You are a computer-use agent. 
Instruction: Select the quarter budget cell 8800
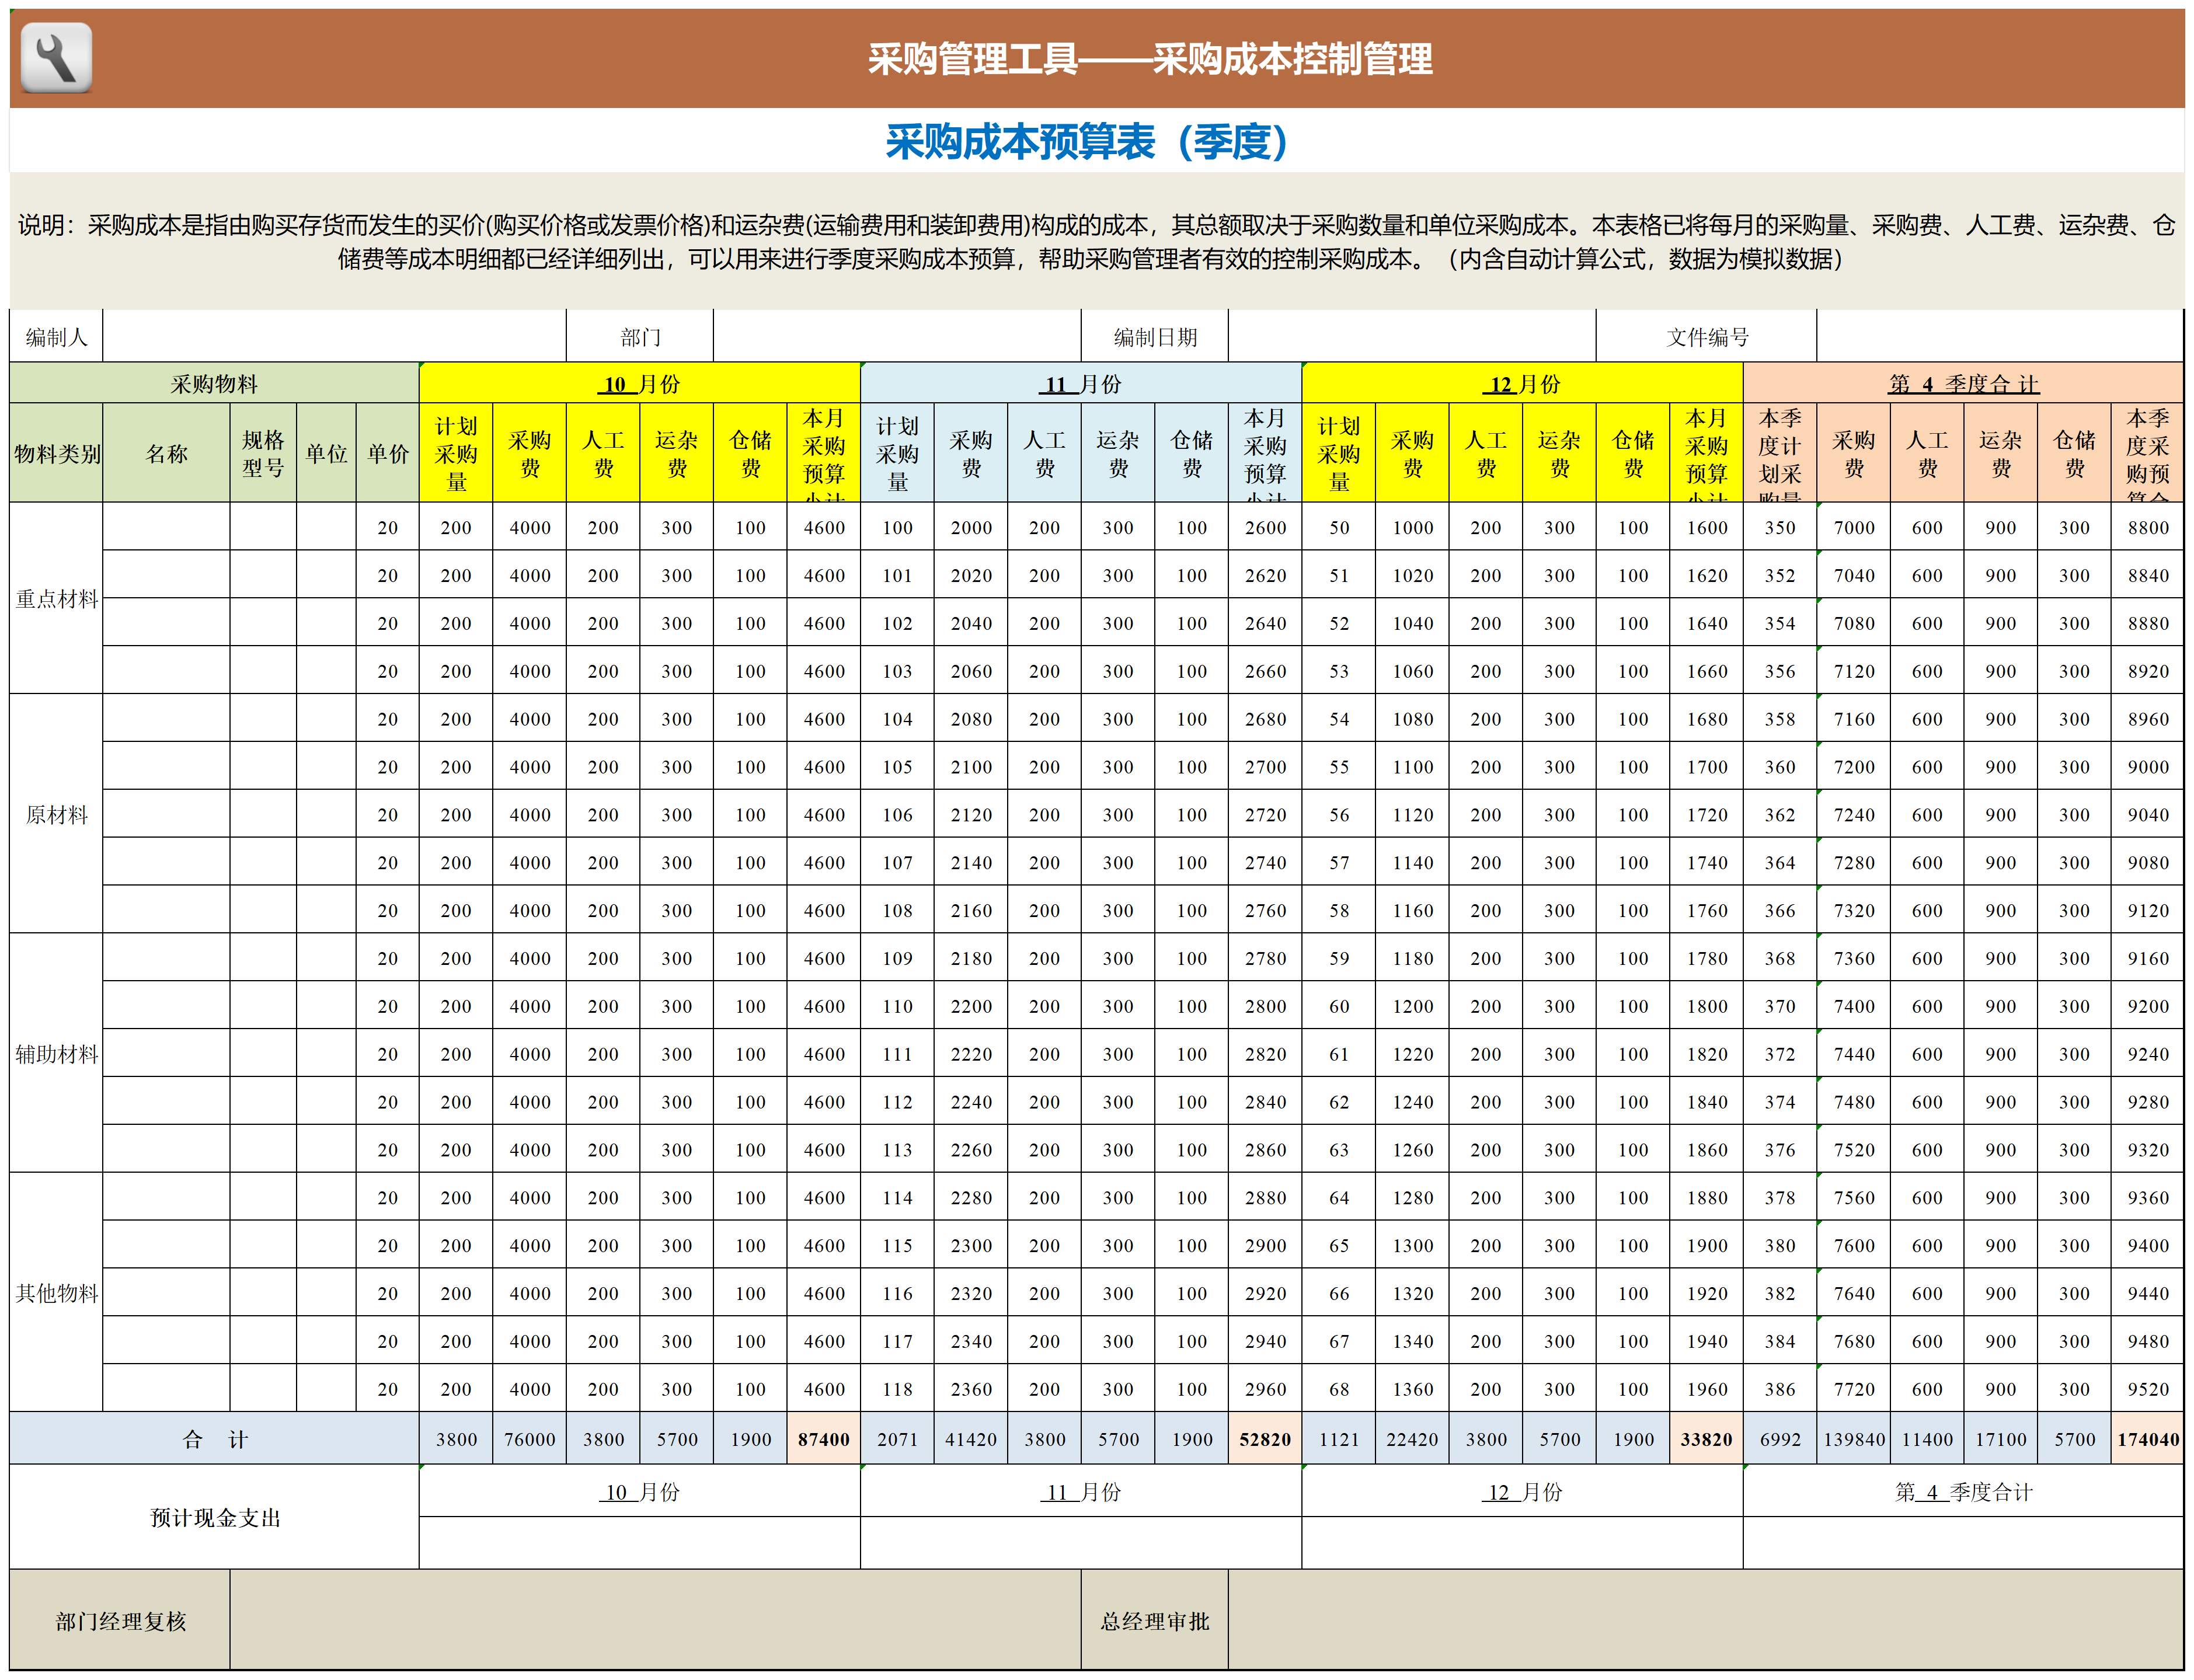[2147, 527]
